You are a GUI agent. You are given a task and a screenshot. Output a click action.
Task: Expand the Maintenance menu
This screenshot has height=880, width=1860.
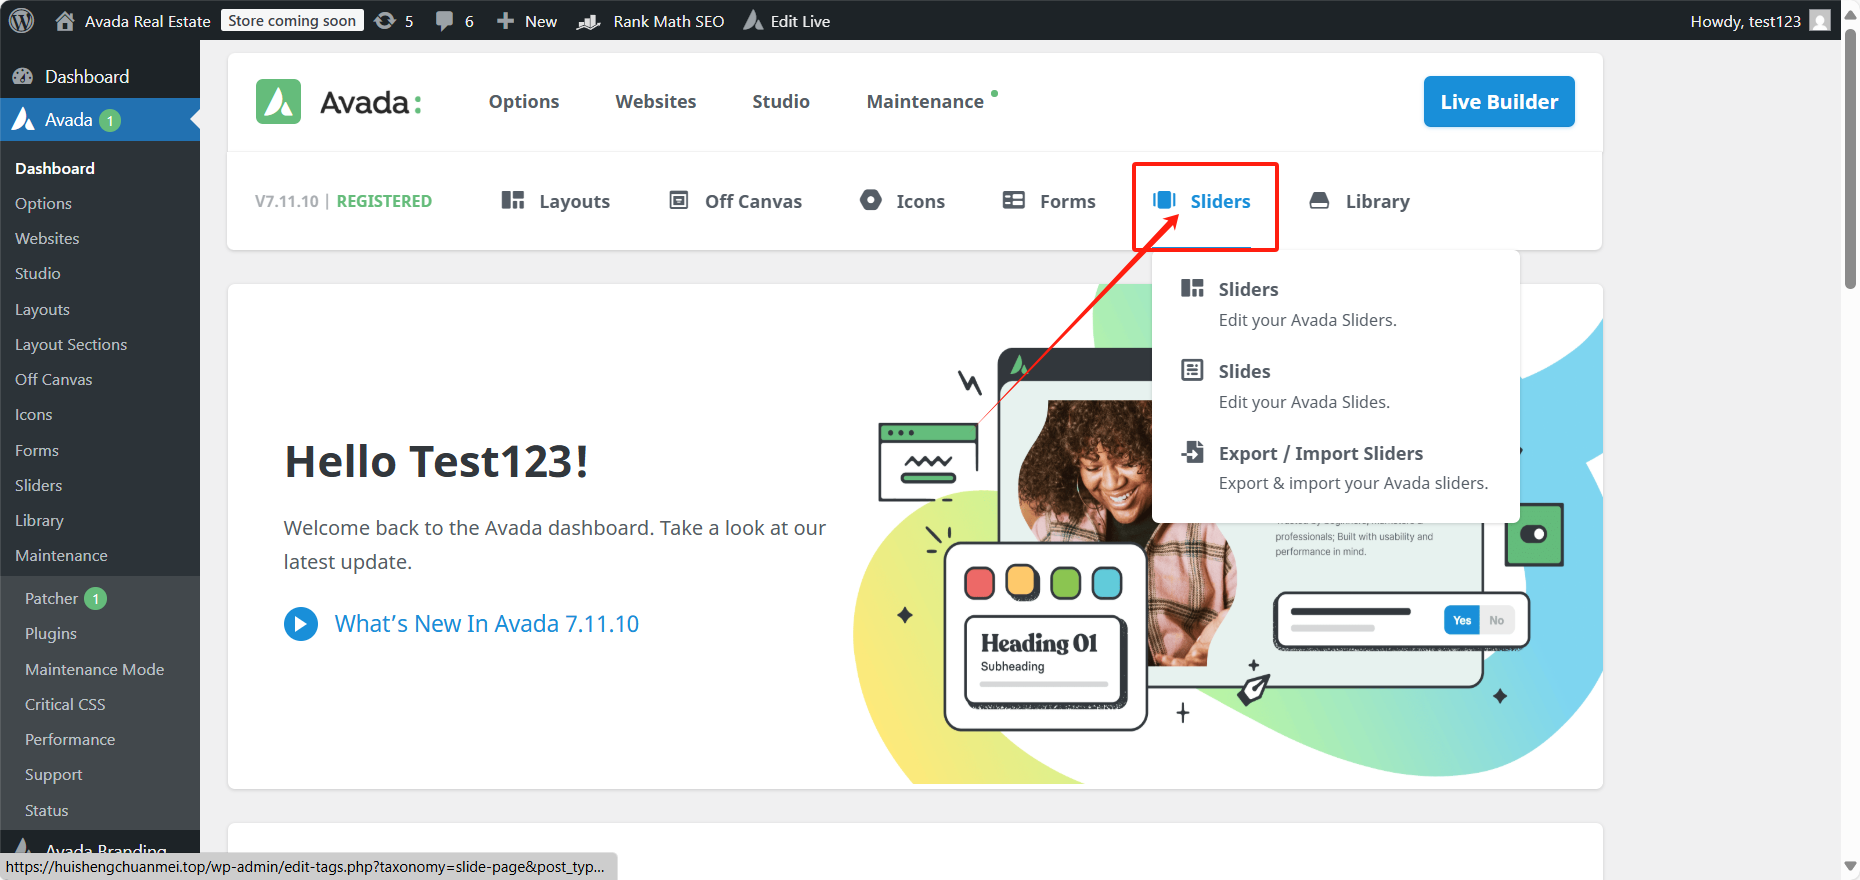(925, 102)
